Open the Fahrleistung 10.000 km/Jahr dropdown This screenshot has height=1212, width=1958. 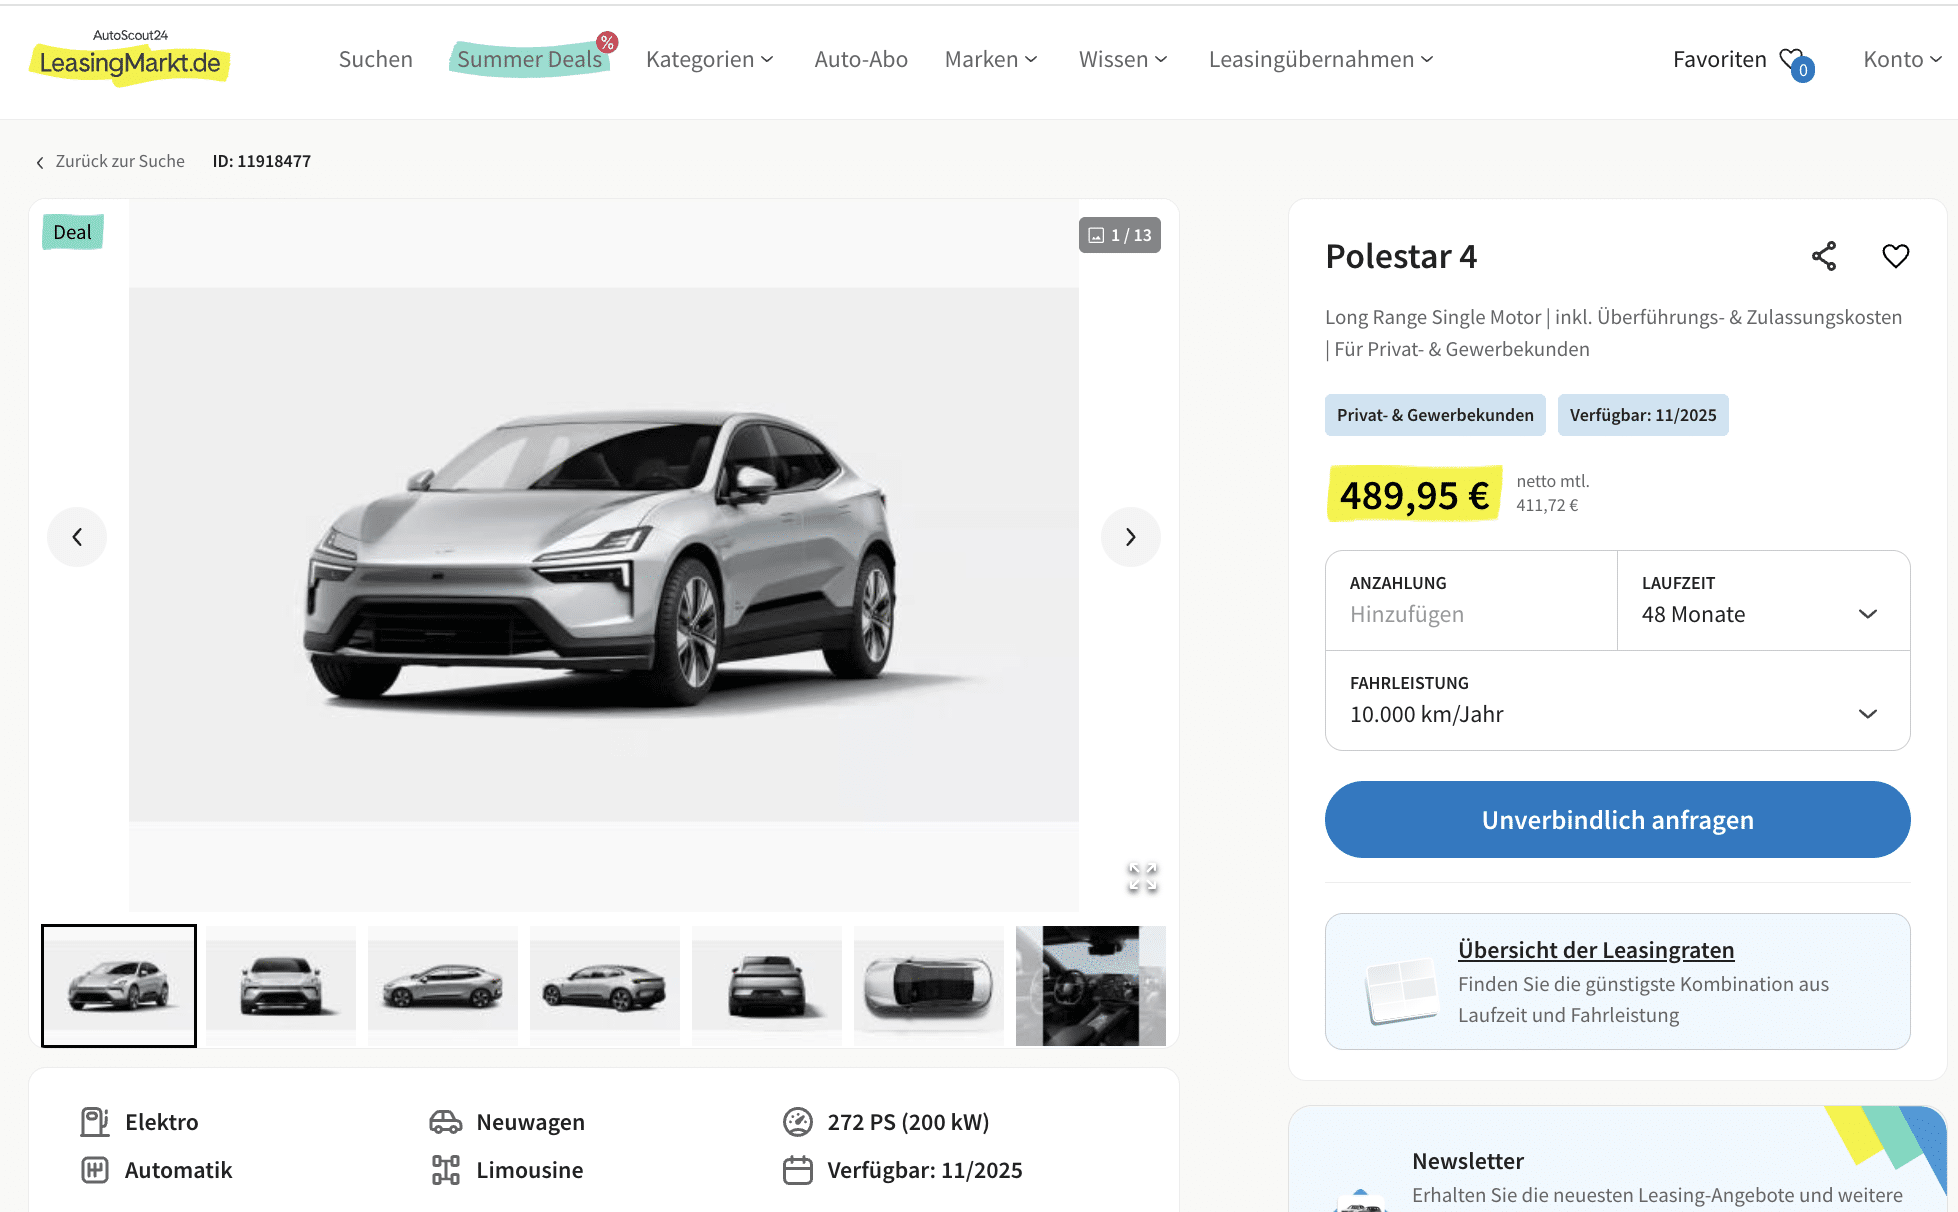pyautogui.click(x=1618, y=700)
